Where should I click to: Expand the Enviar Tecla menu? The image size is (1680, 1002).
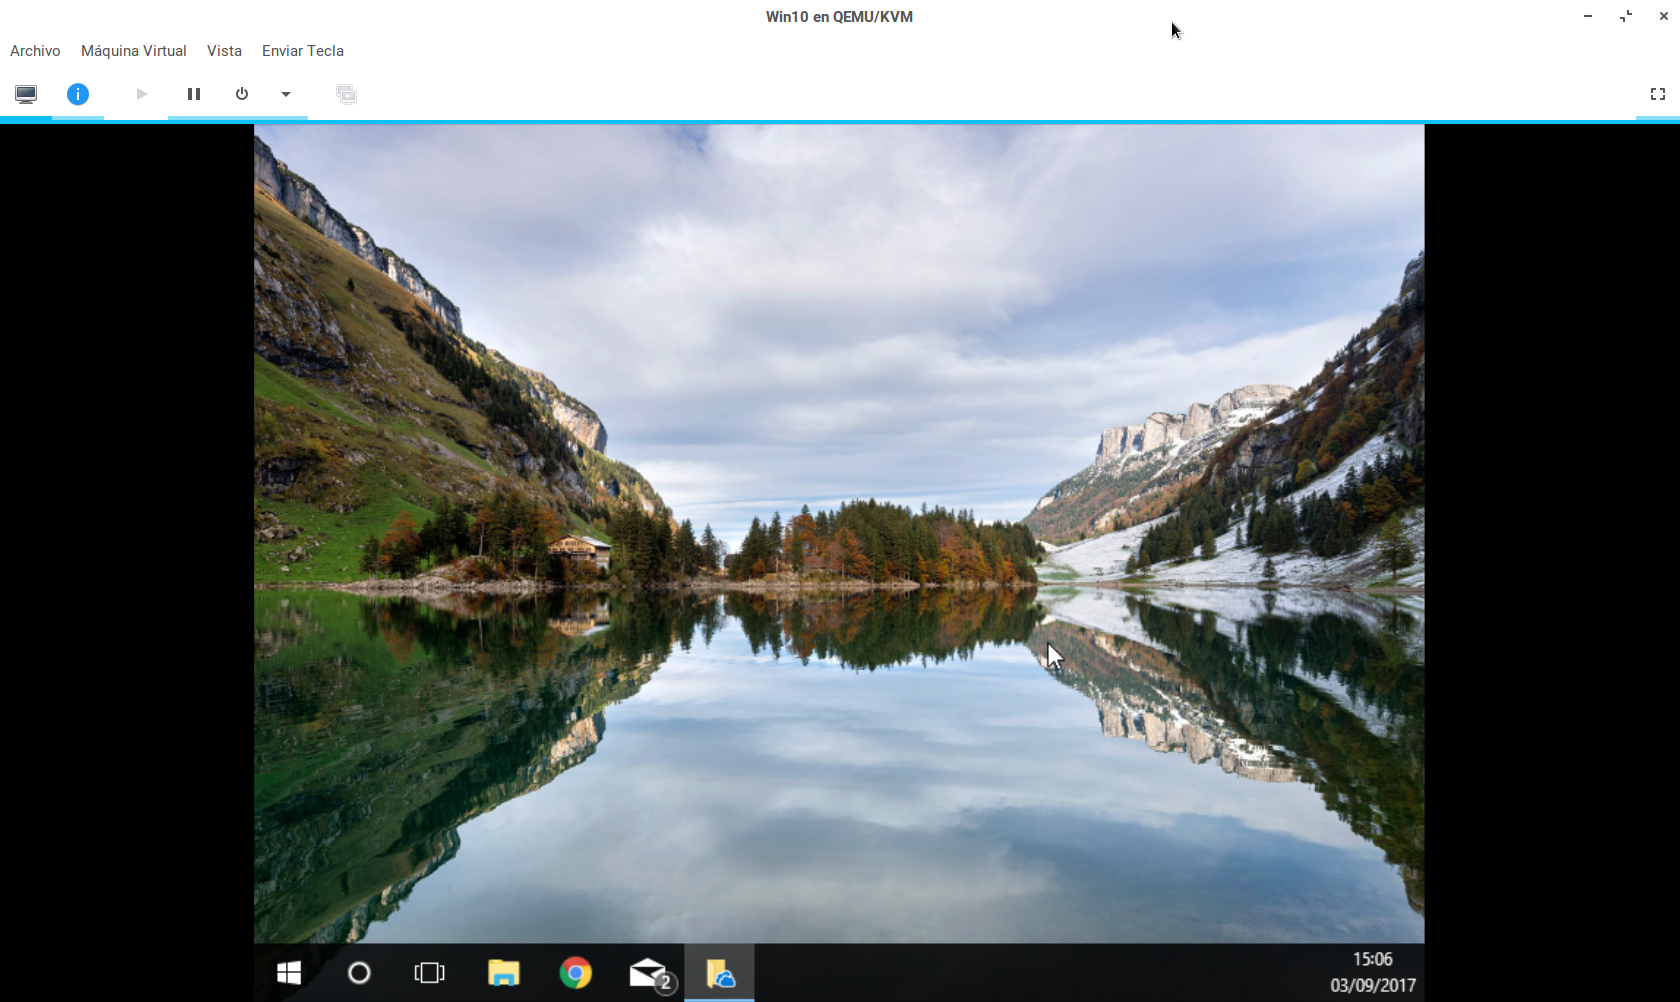tap(302, 51)
